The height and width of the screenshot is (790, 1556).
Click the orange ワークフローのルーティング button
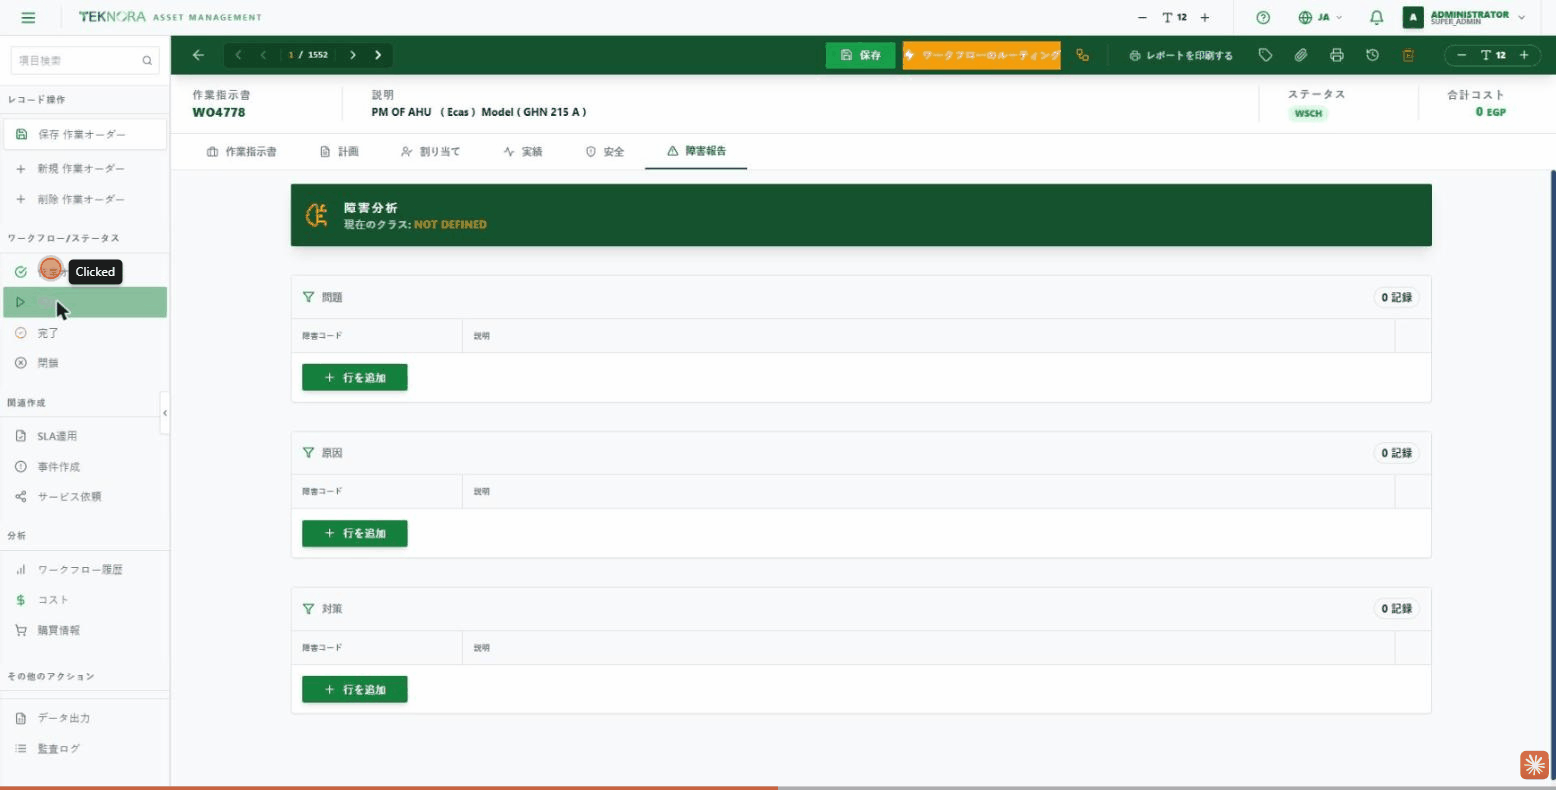pos(981,55)
